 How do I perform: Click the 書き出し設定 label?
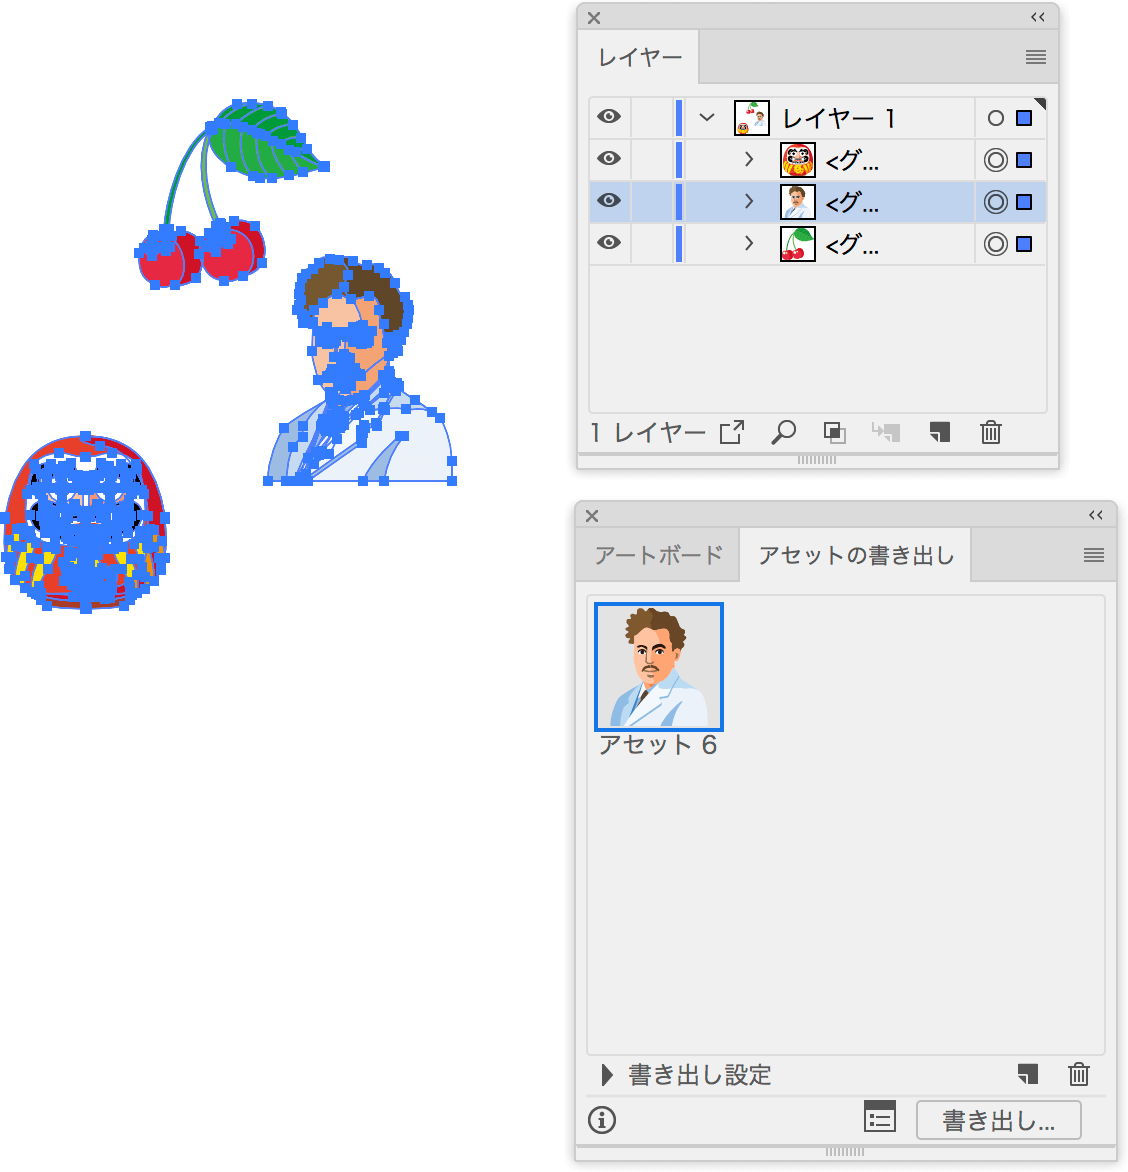coord(700,1075)
